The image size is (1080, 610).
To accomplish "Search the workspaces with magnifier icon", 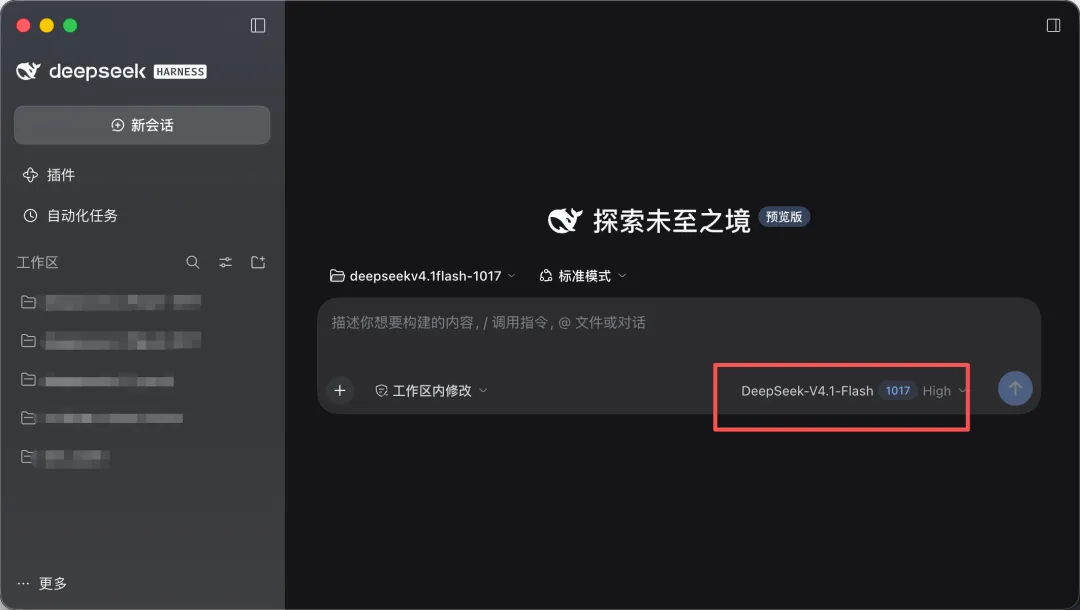I will (193, 262).
